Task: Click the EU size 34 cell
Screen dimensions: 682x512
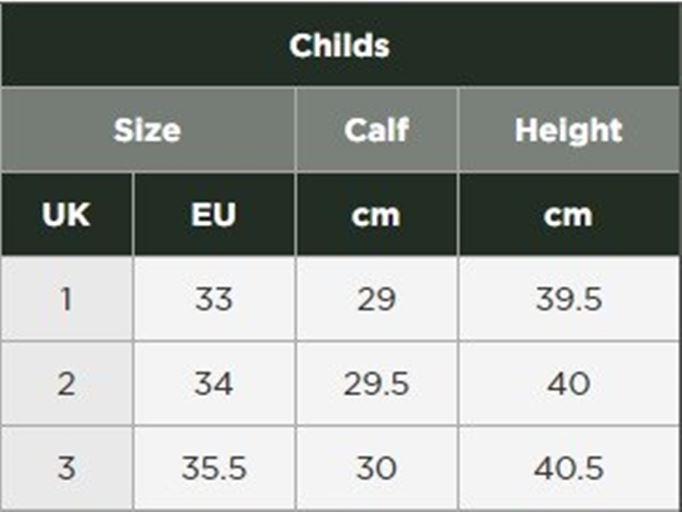Action: 214,384
